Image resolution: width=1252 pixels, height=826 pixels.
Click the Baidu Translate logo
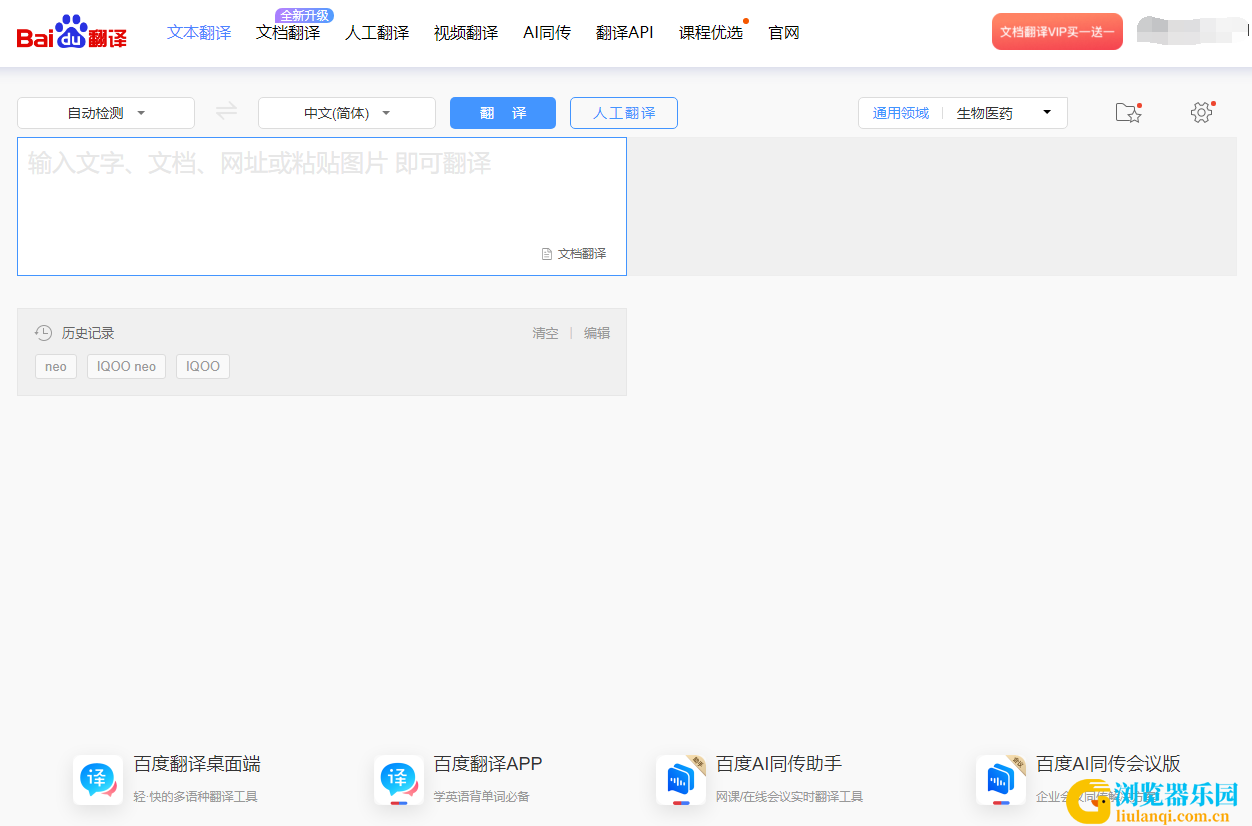coord(72,32)
